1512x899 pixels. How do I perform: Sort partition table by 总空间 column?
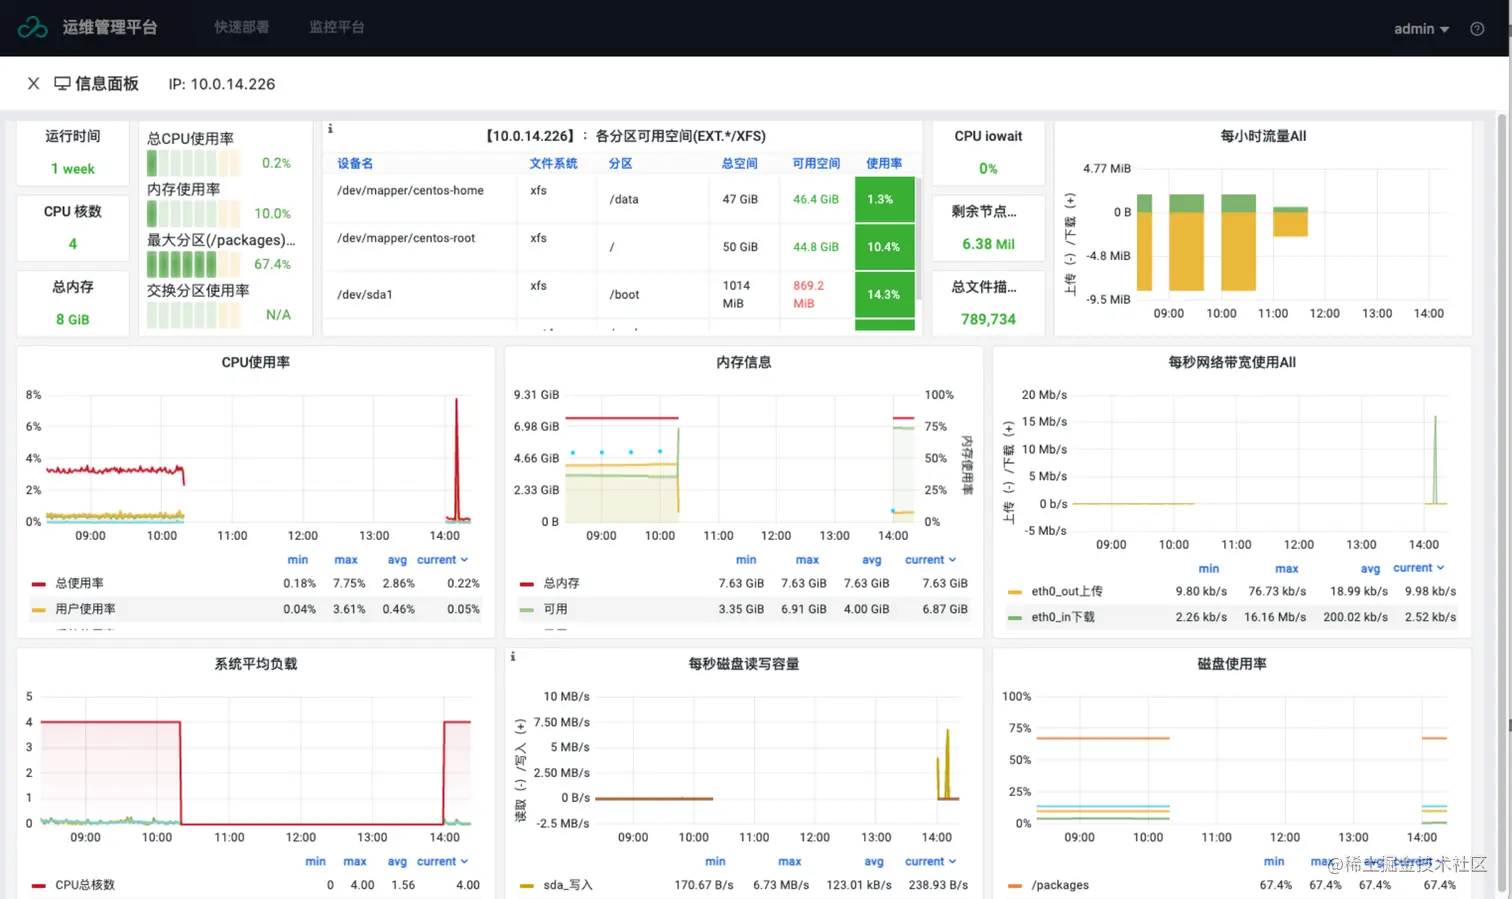click(740, 163)
